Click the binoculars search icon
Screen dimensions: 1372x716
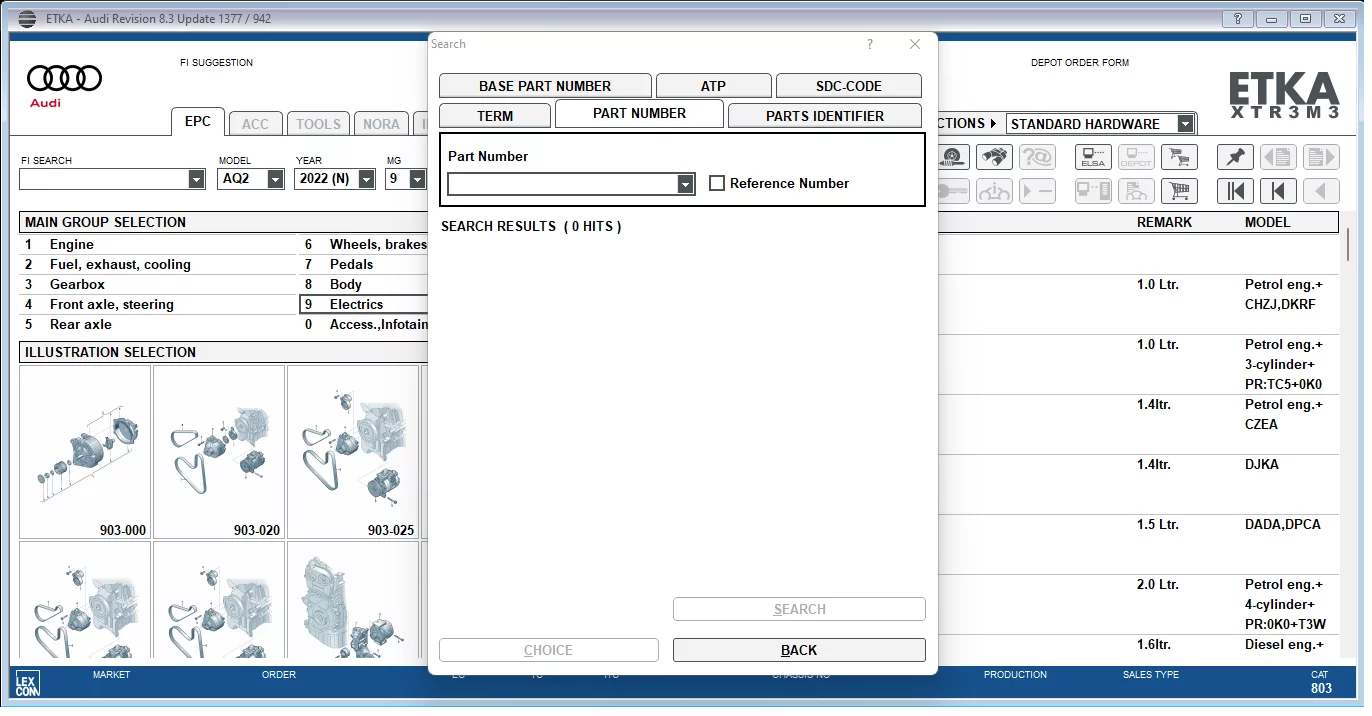[x=994, y=157]
